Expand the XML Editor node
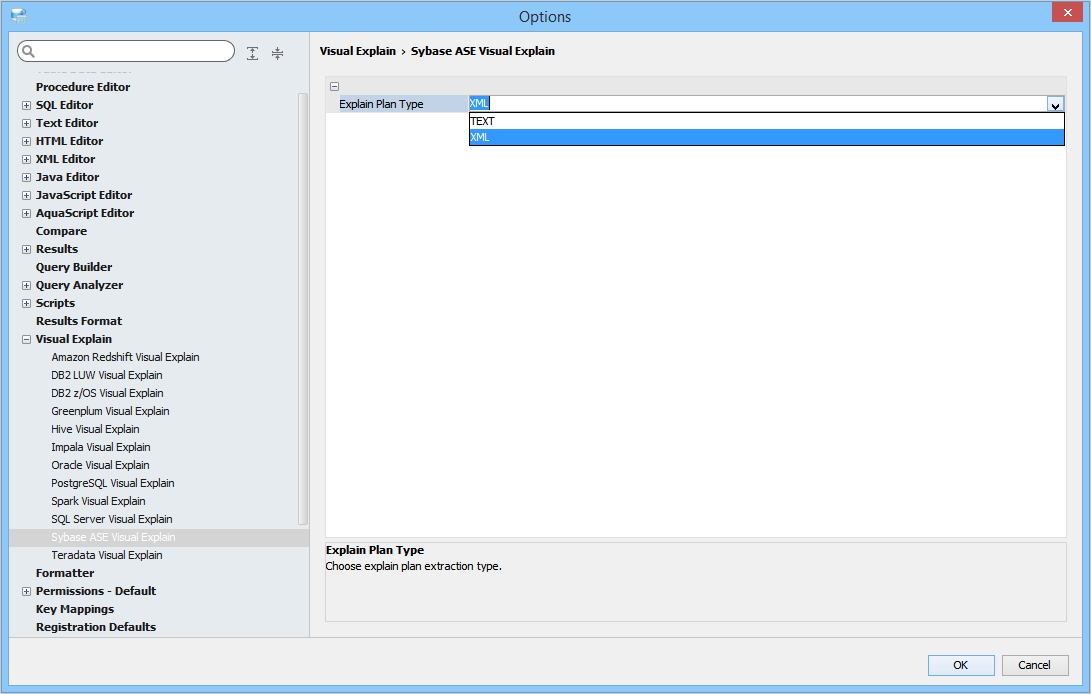The image size is (1091, 694). 26,159
